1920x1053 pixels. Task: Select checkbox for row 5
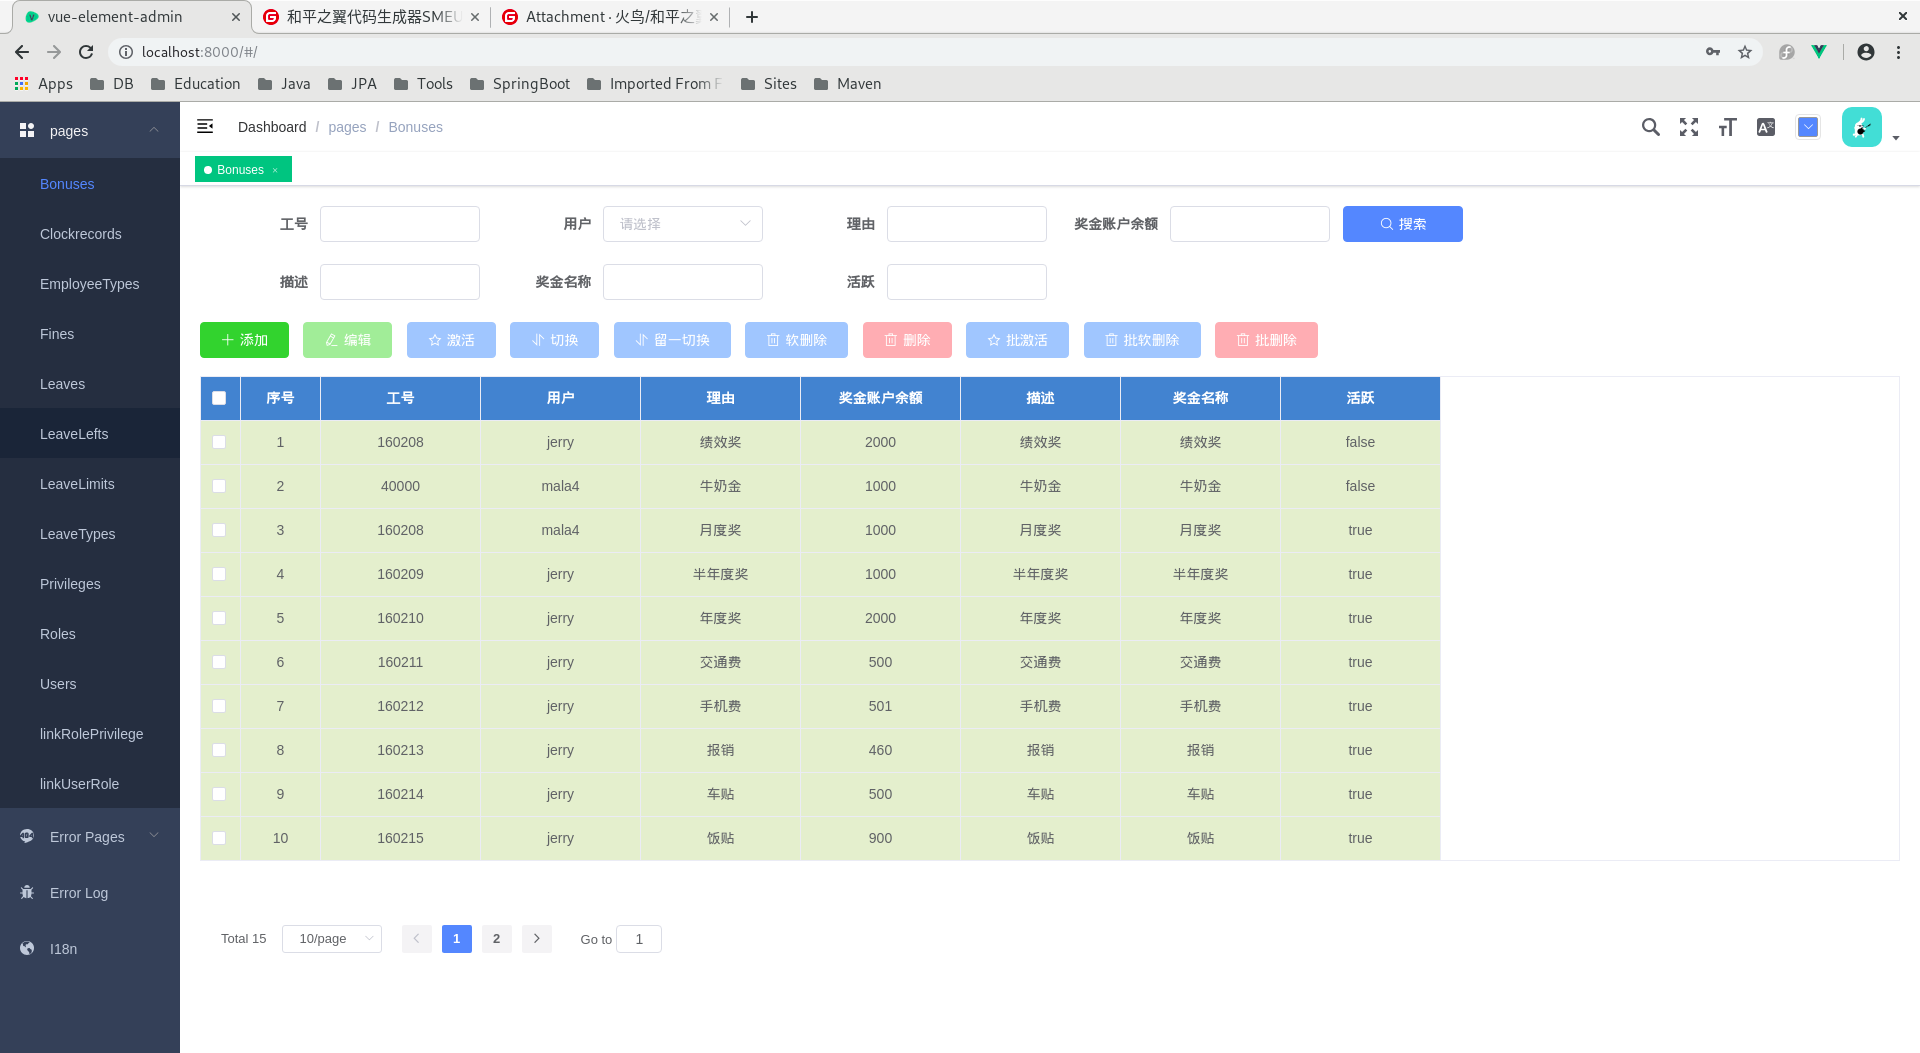point(219,618)
